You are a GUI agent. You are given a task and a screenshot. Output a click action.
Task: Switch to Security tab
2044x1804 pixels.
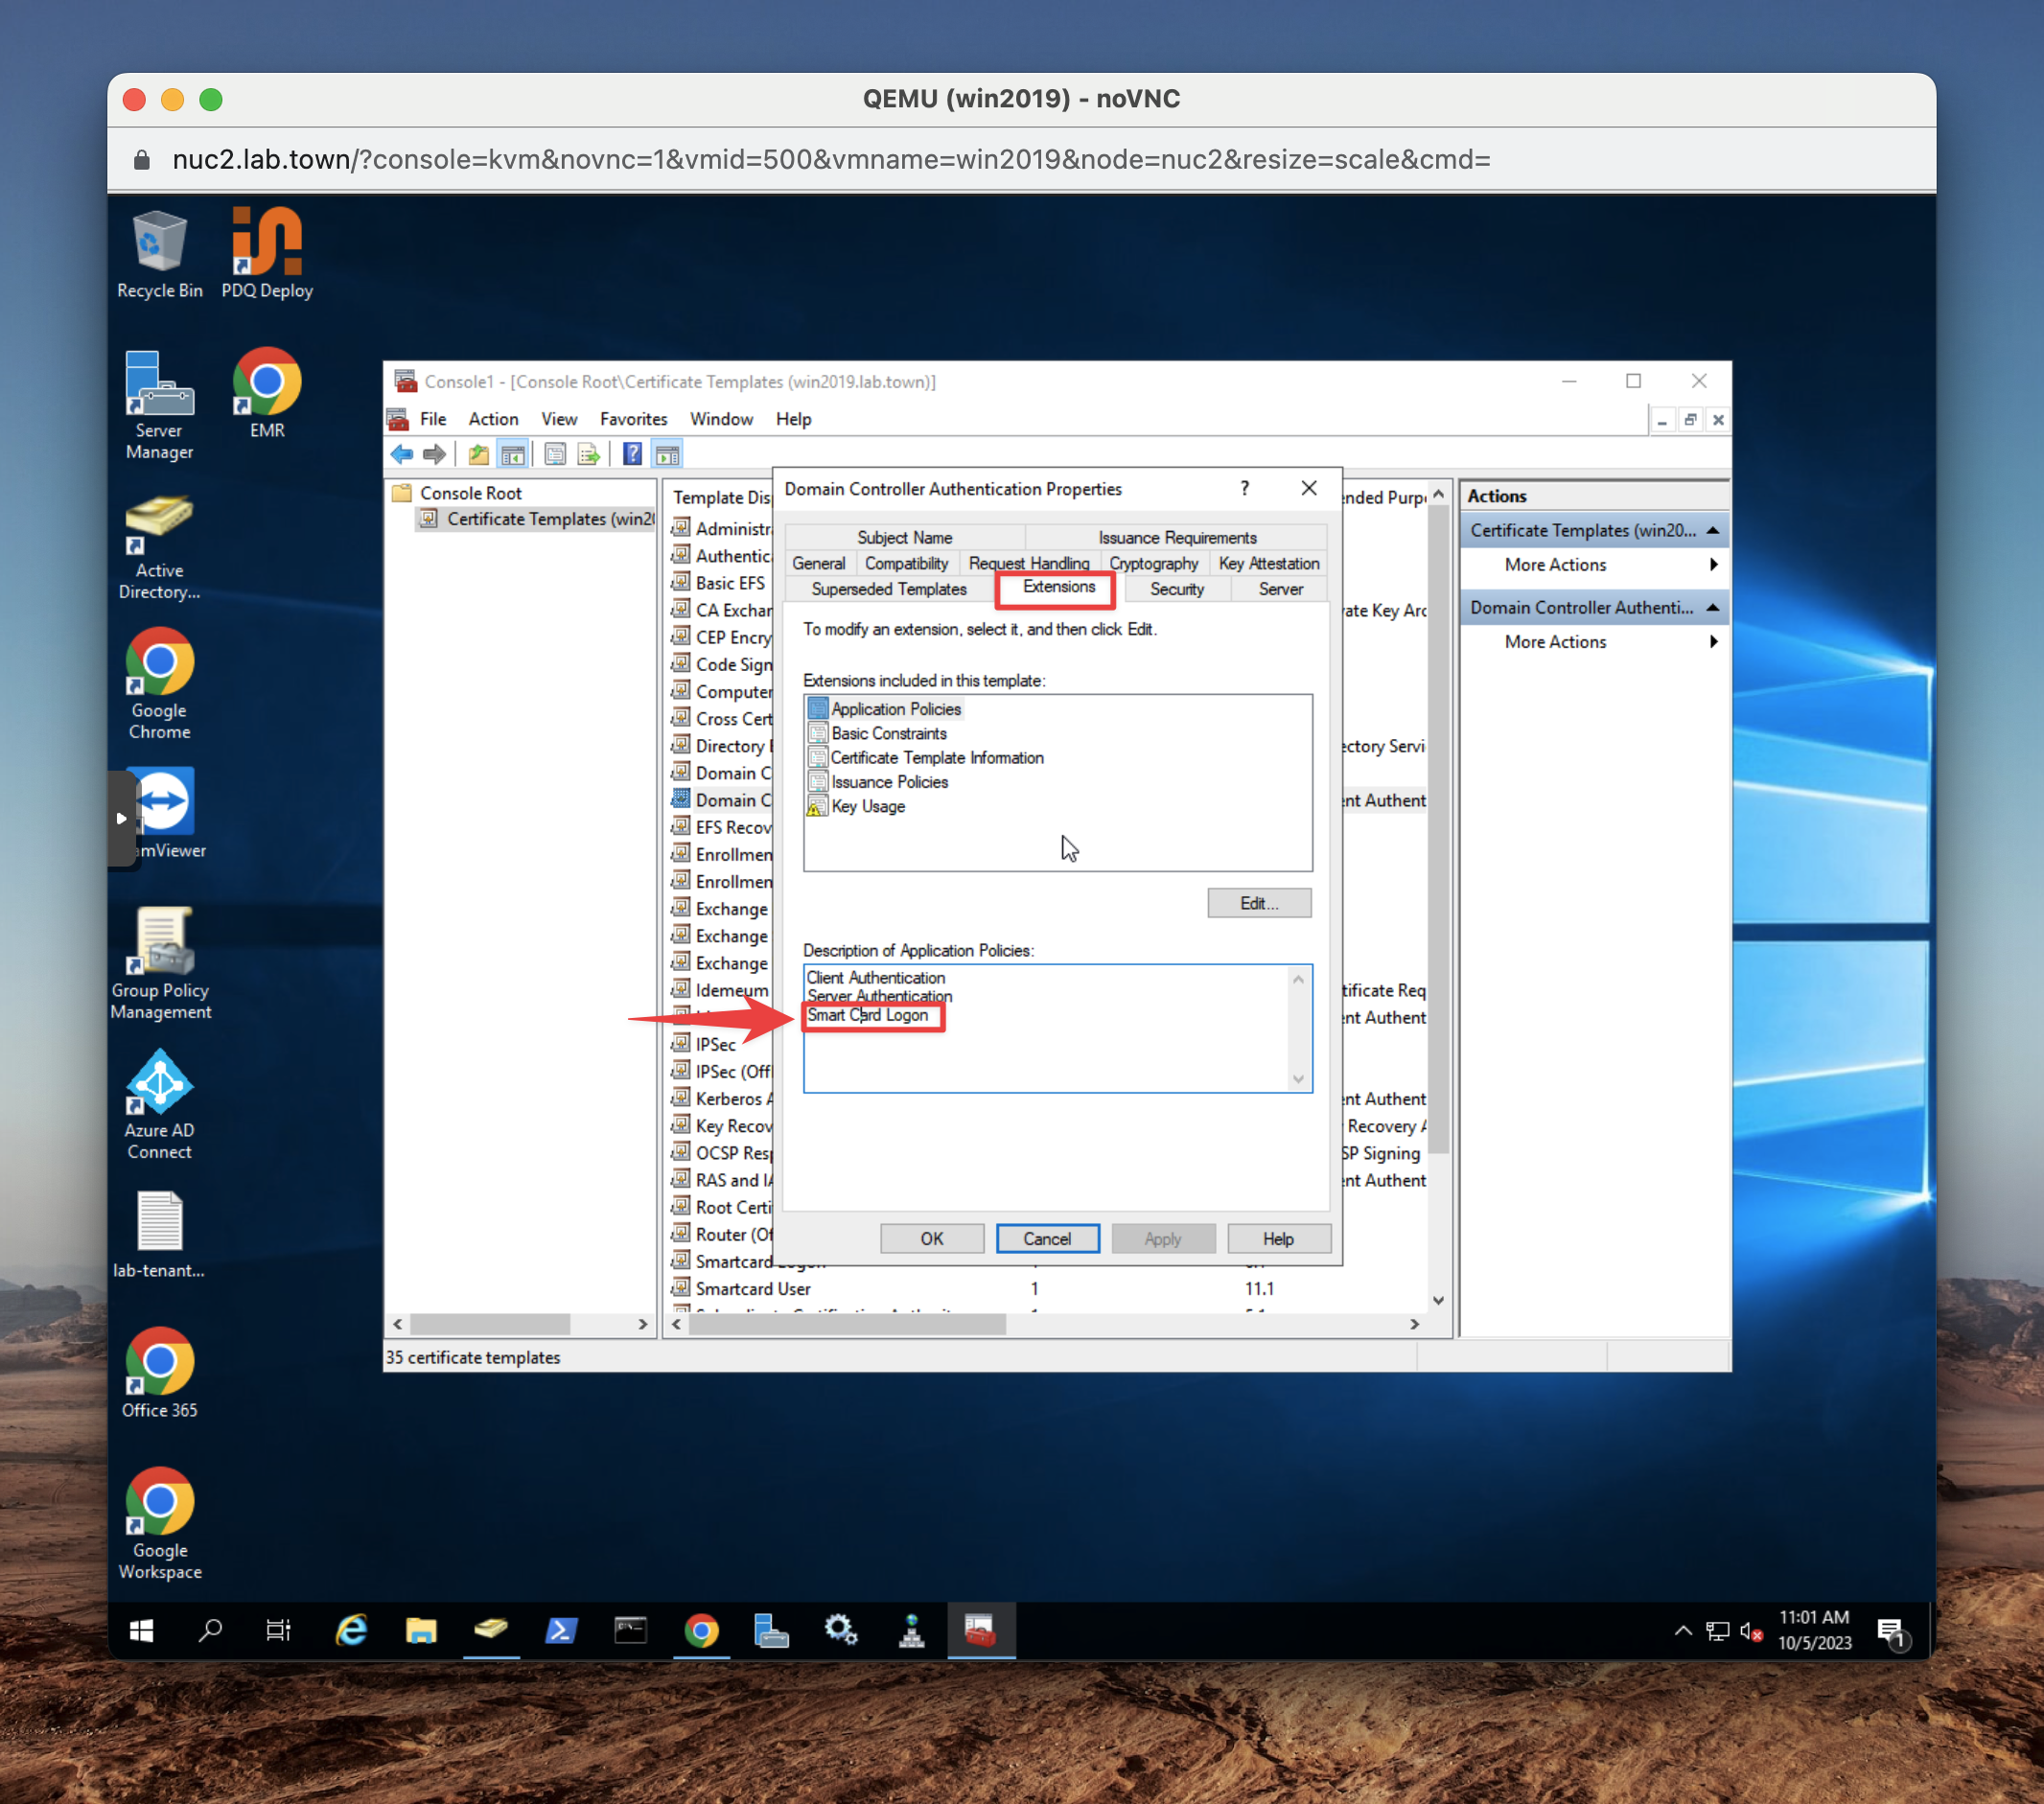[1176, 589]
